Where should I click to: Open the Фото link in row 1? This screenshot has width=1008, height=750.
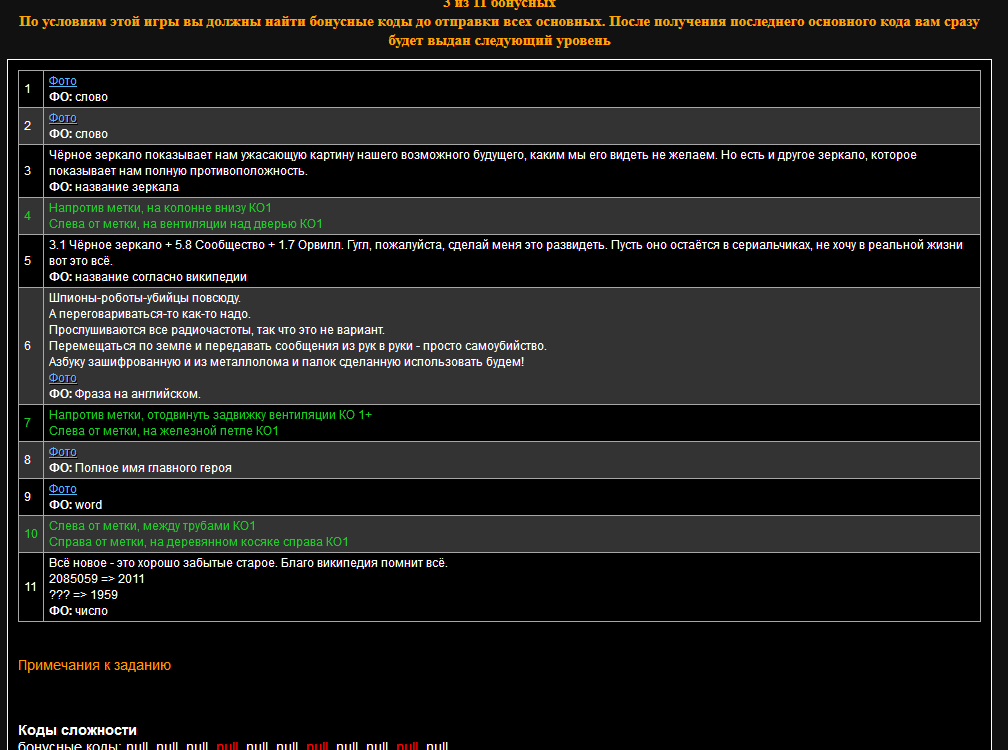[62, 81]
